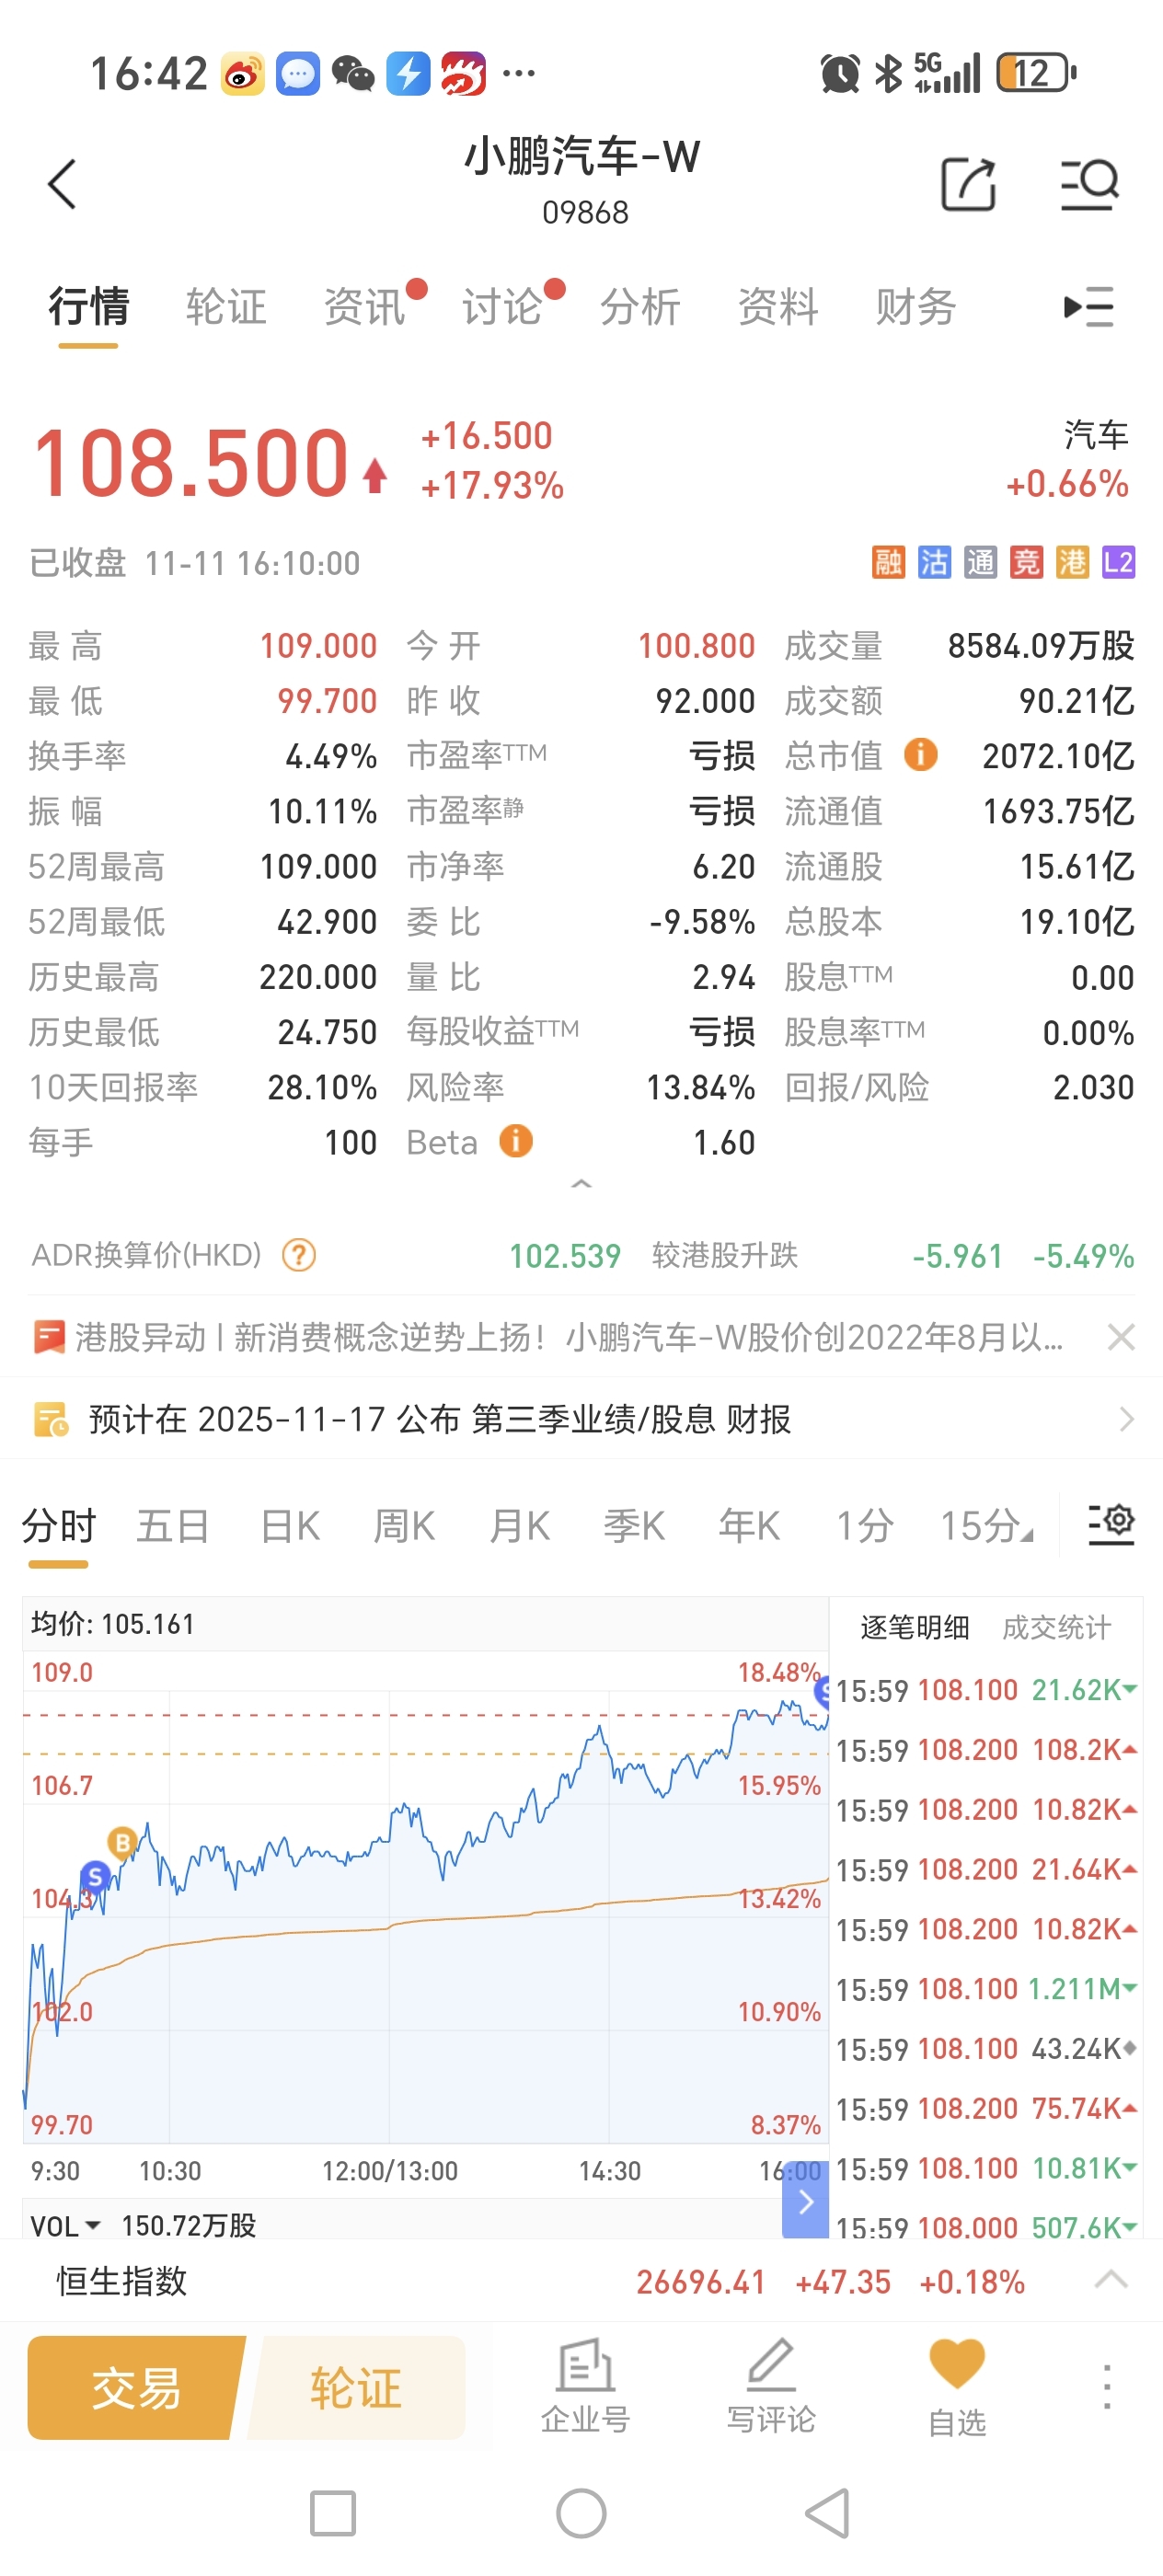Open three-dot more options at bottom

(1106, 2387)
